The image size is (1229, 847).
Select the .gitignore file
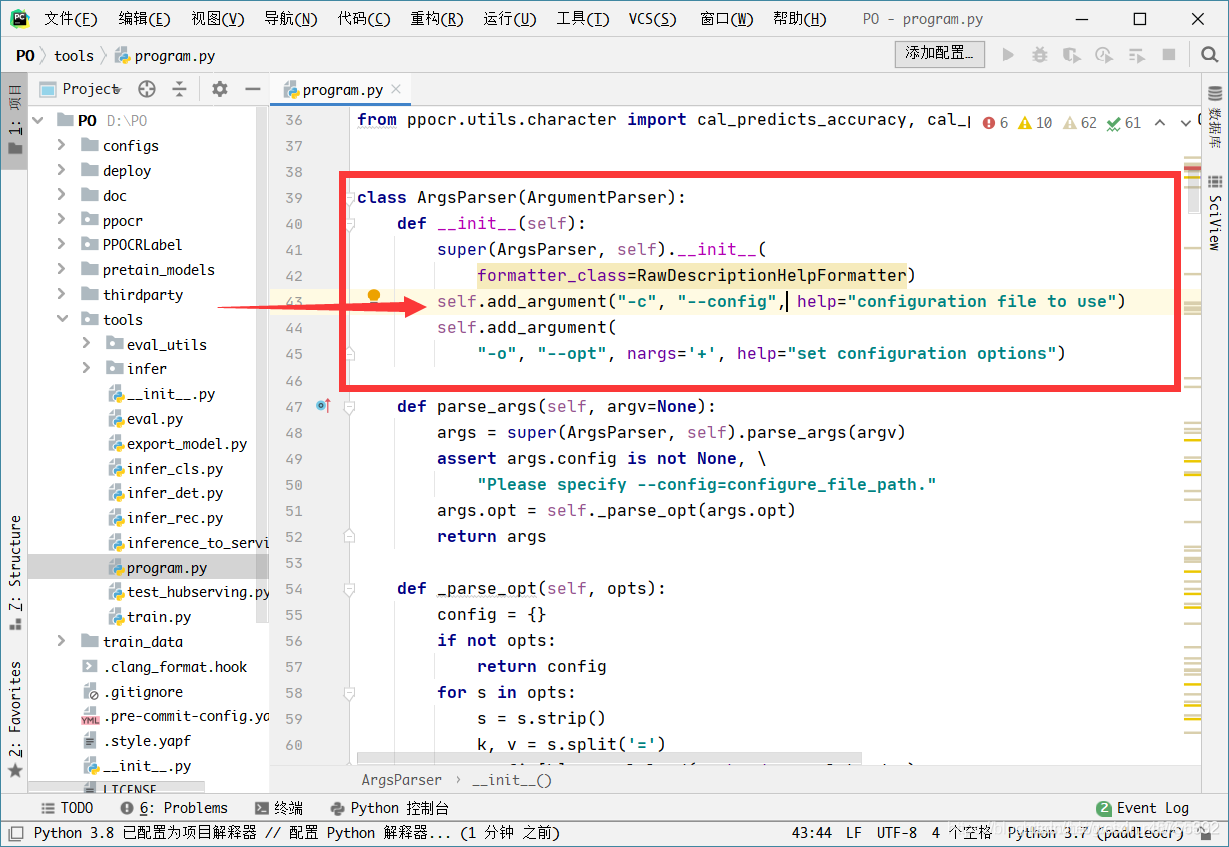tap(143, 691)
